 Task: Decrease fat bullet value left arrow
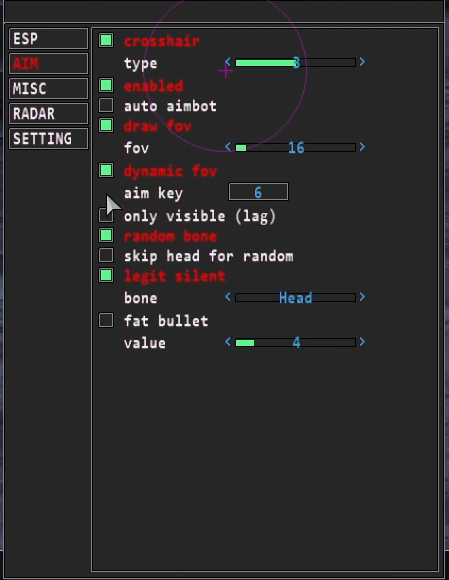coord(228,342)
